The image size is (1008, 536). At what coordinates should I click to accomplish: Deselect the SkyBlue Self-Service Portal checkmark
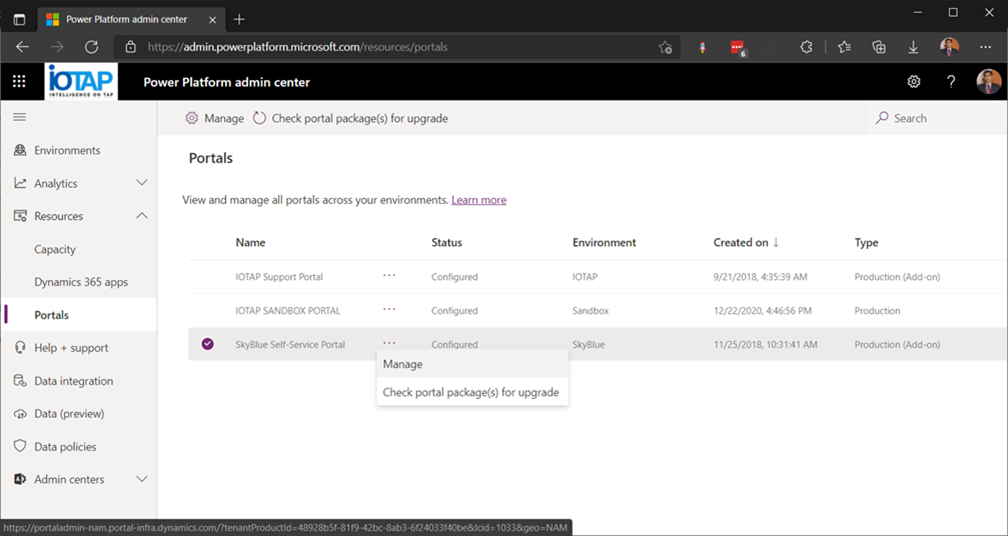point(207,344)
